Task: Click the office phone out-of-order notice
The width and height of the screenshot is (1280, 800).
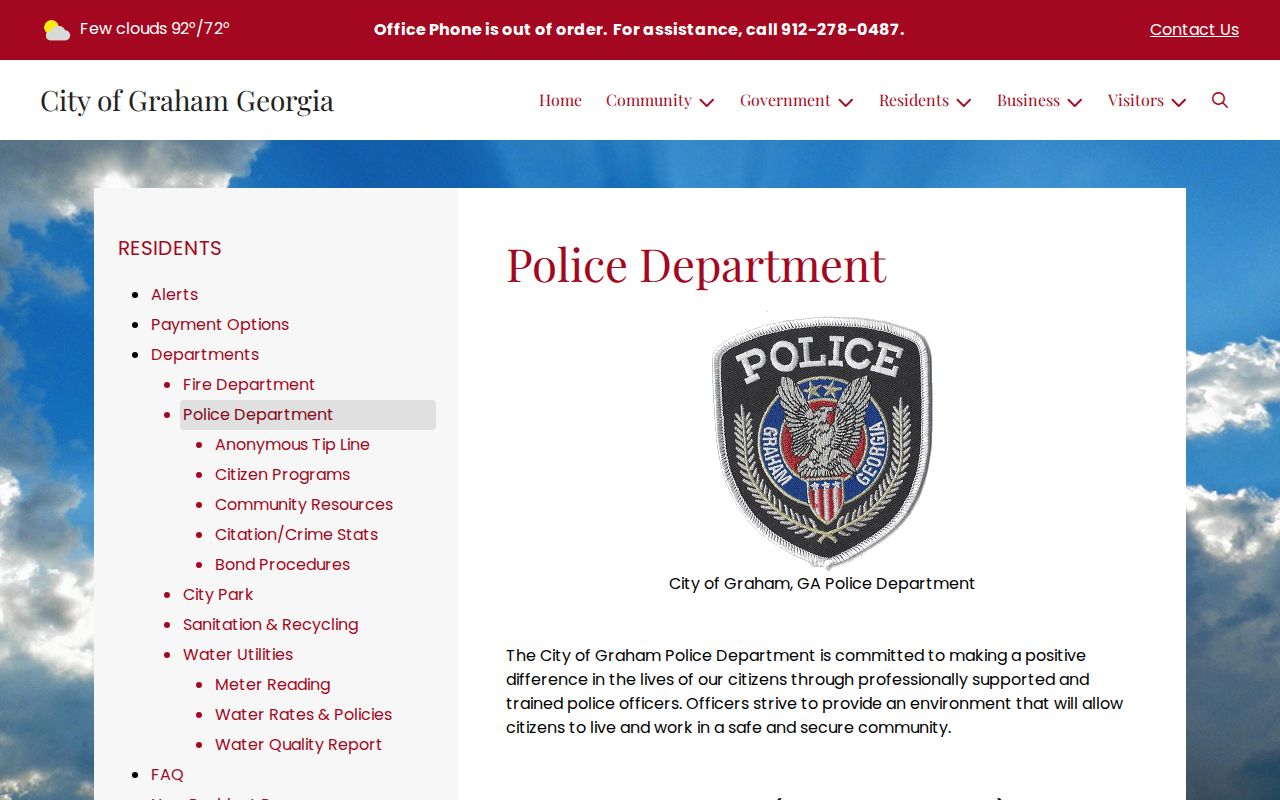Action: pyautogui.click(x=639, y=30)
